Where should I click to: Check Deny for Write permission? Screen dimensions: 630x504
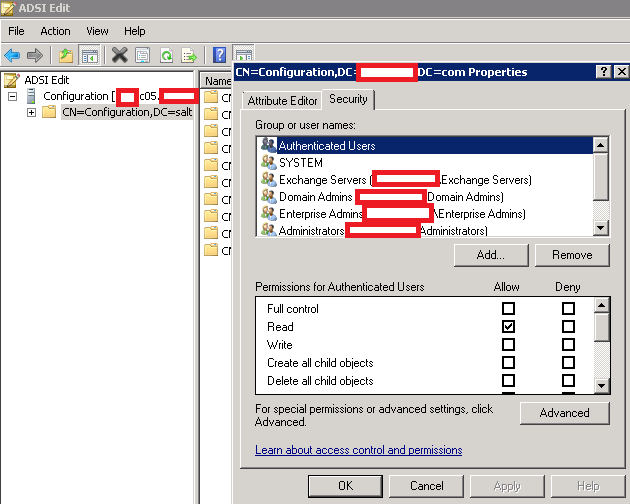[x=568, y=344]
